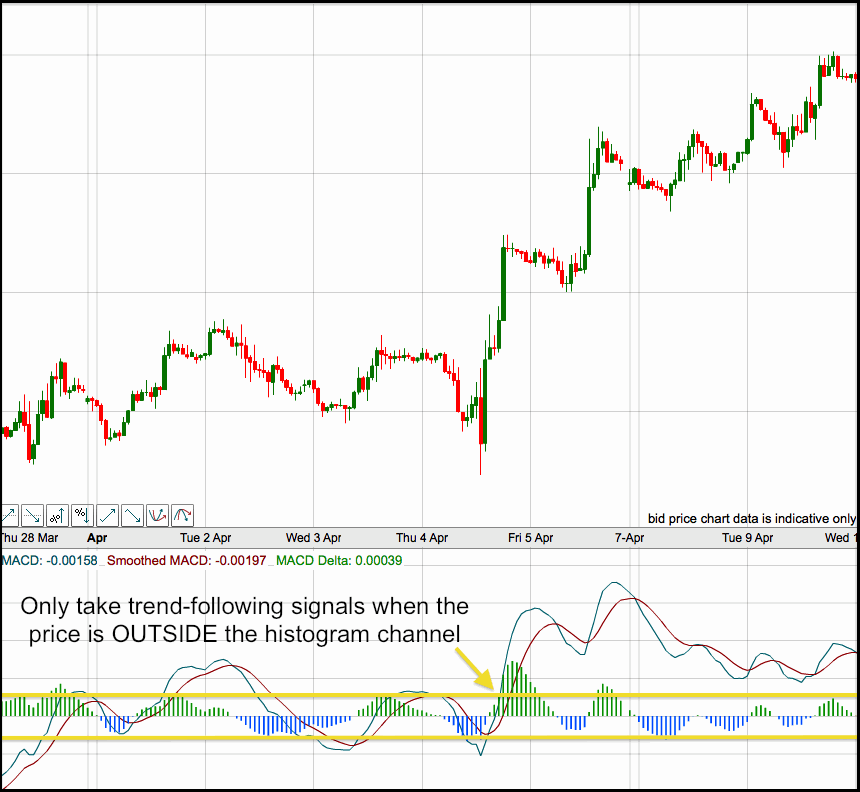Select the arch-shaped peak crossover tool

click(x=182, y=515)
